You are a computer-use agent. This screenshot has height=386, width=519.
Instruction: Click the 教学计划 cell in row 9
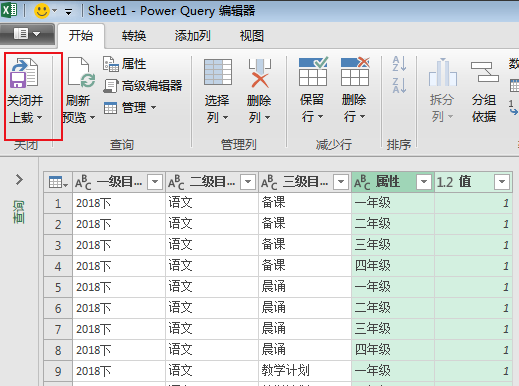click(305, 371)
